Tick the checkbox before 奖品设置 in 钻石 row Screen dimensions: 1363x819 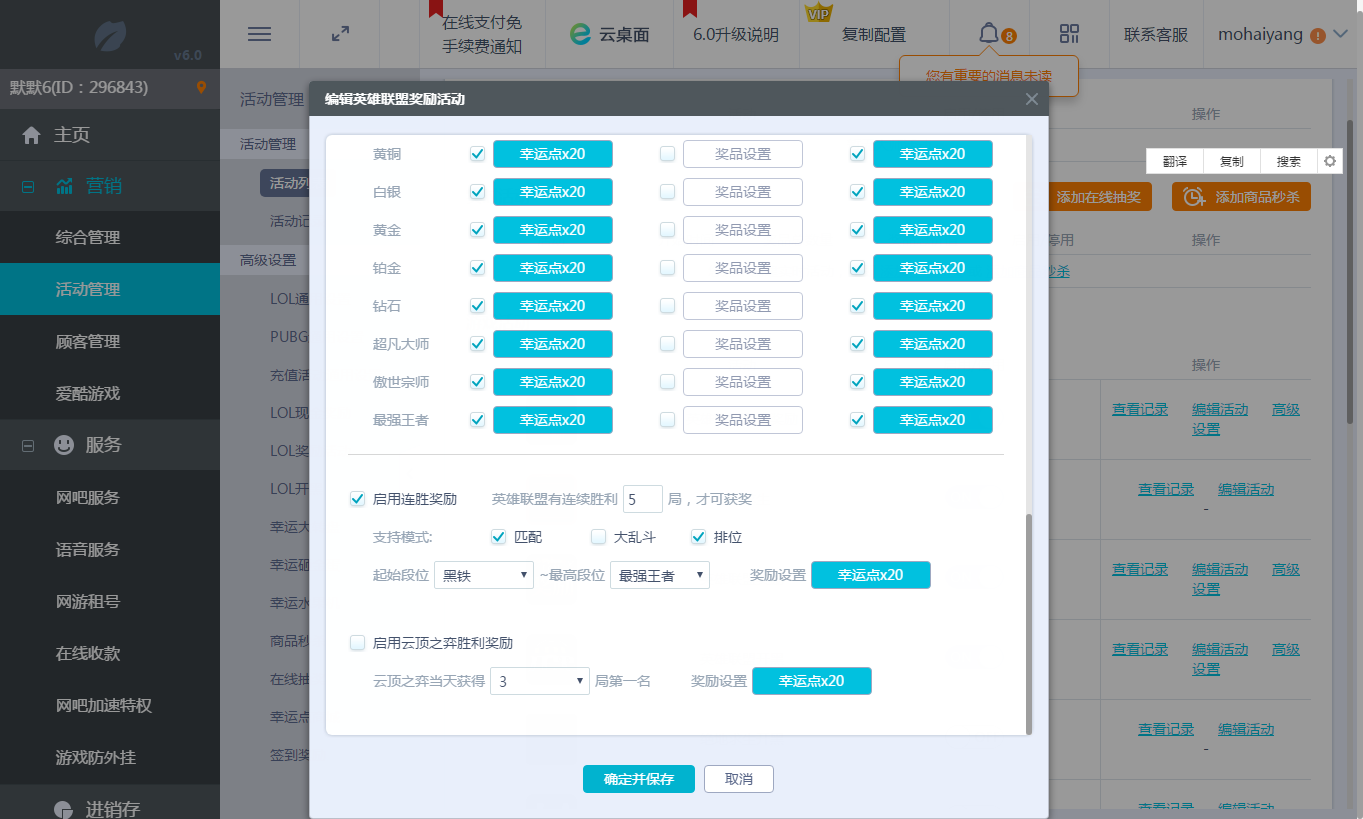tap(667, 306)
